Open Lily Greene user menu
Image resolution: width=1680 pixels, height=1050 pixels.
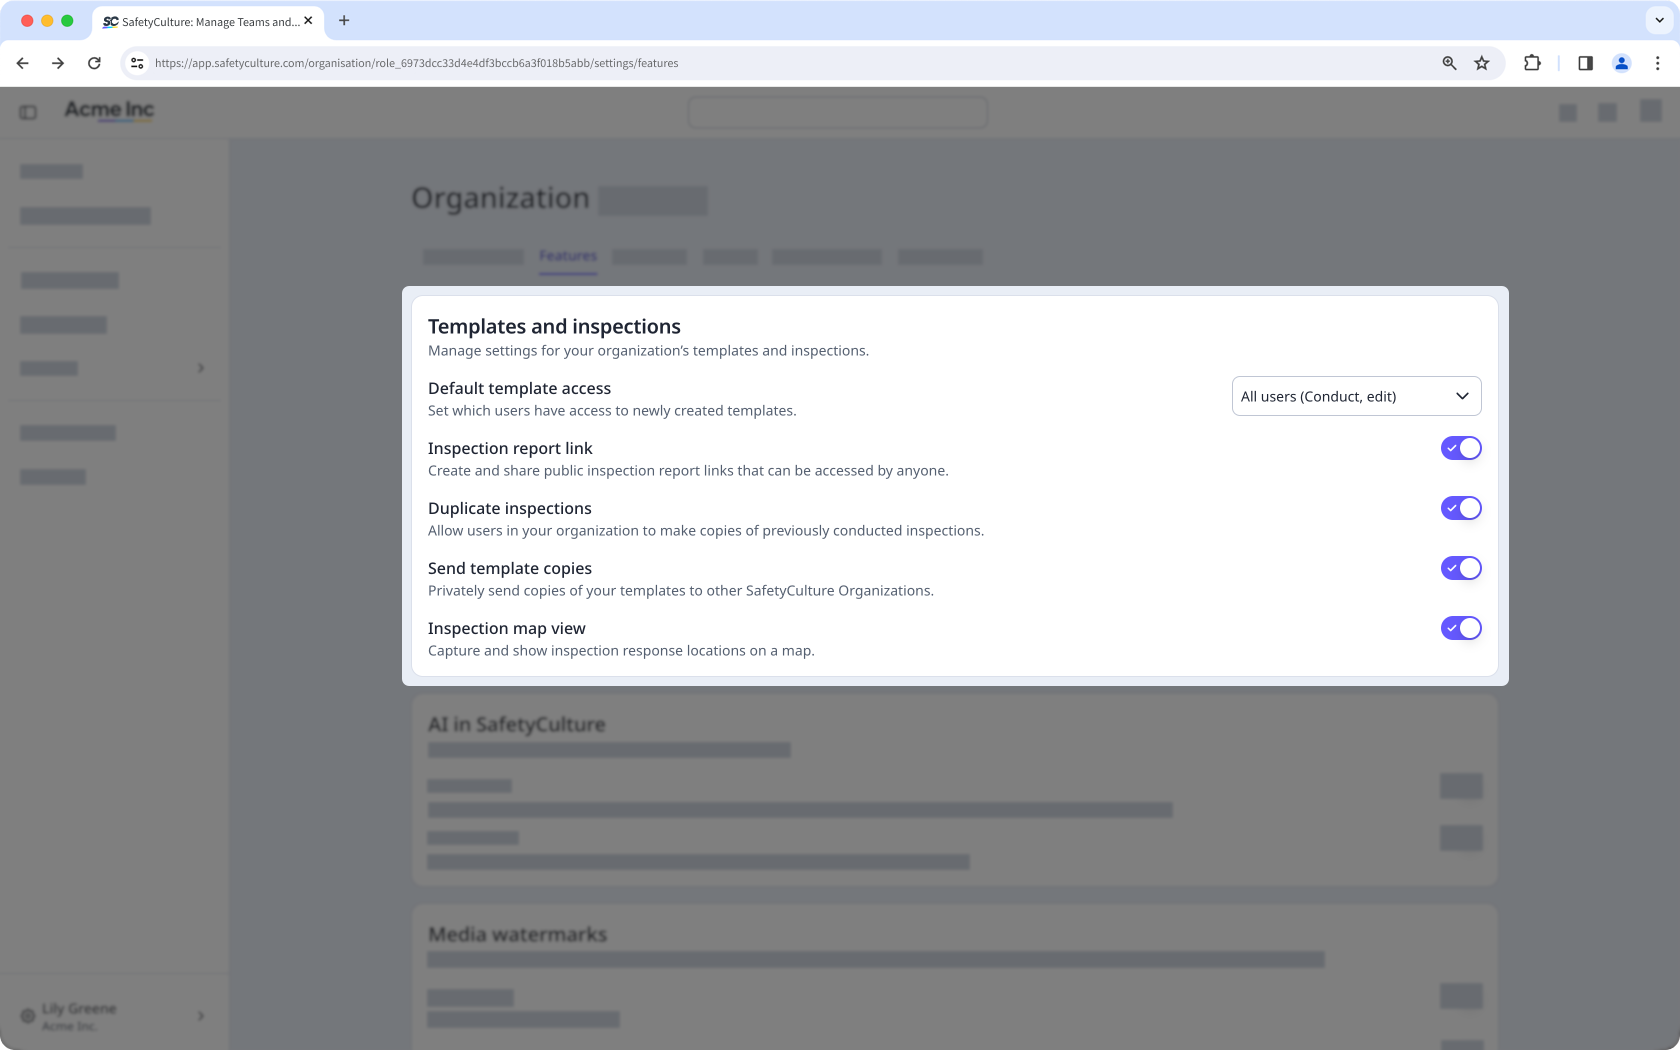pyautogui.click(x=113, y=1016)
